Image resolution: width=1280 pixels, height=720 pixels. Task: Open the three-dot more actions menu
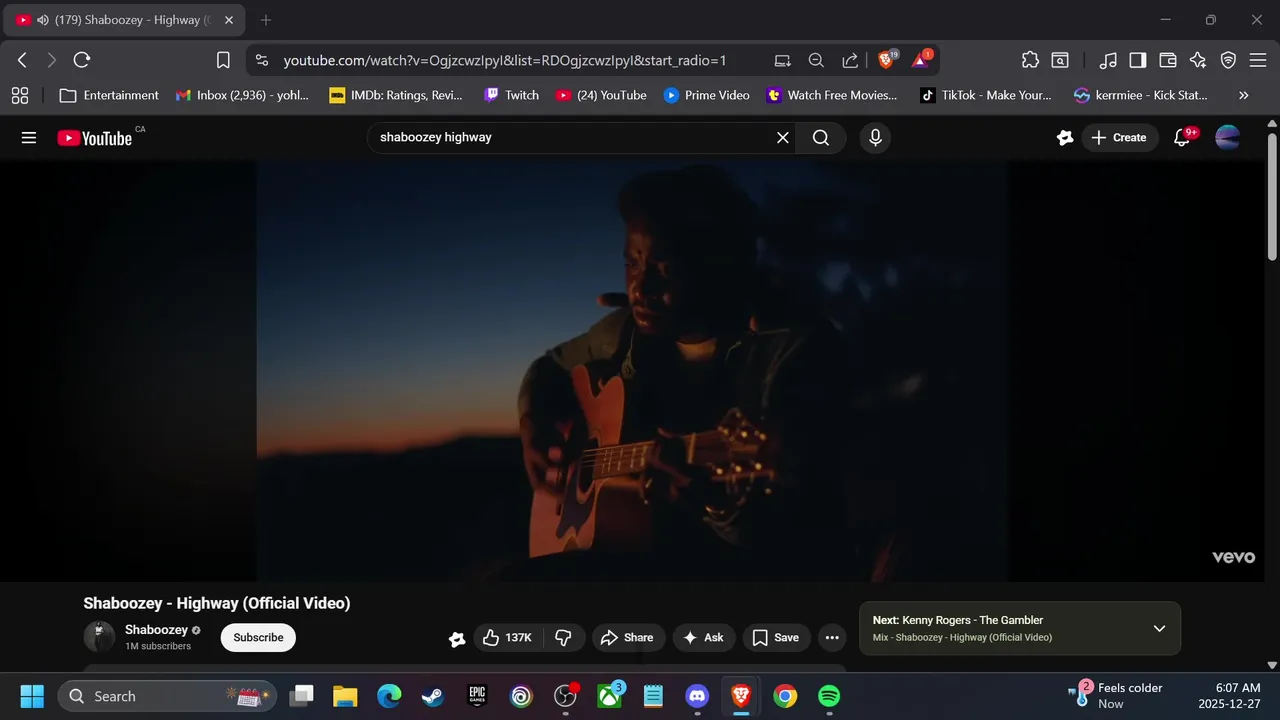pos(832,638)
